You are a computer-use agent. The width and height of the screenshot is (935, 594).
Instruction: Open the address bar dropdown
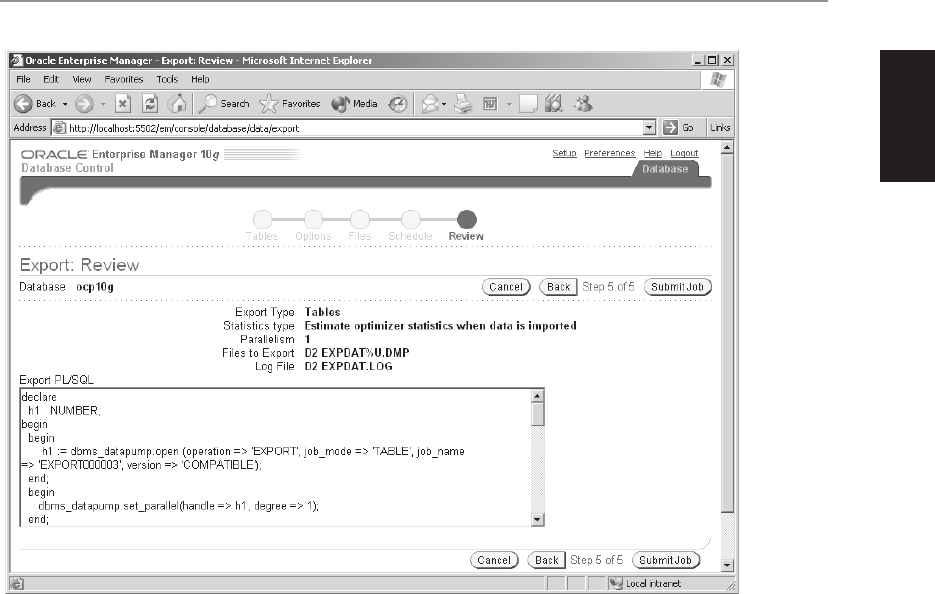coord(649,128)
